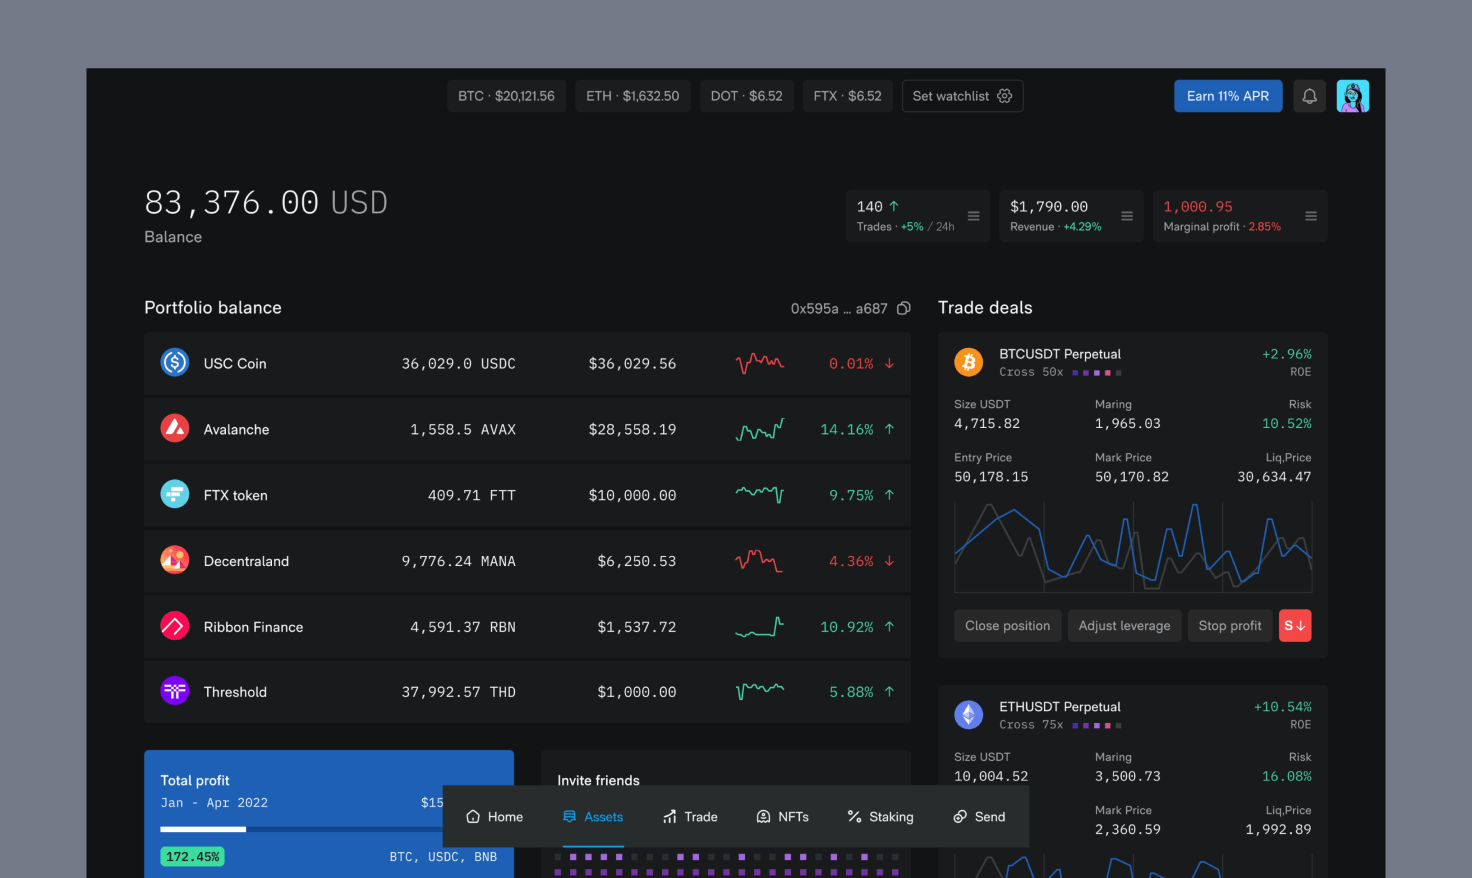The width and height of the screenshot is (1472, 878).
Task: Click the BTC price ticker chip
Action: (506, 96)
